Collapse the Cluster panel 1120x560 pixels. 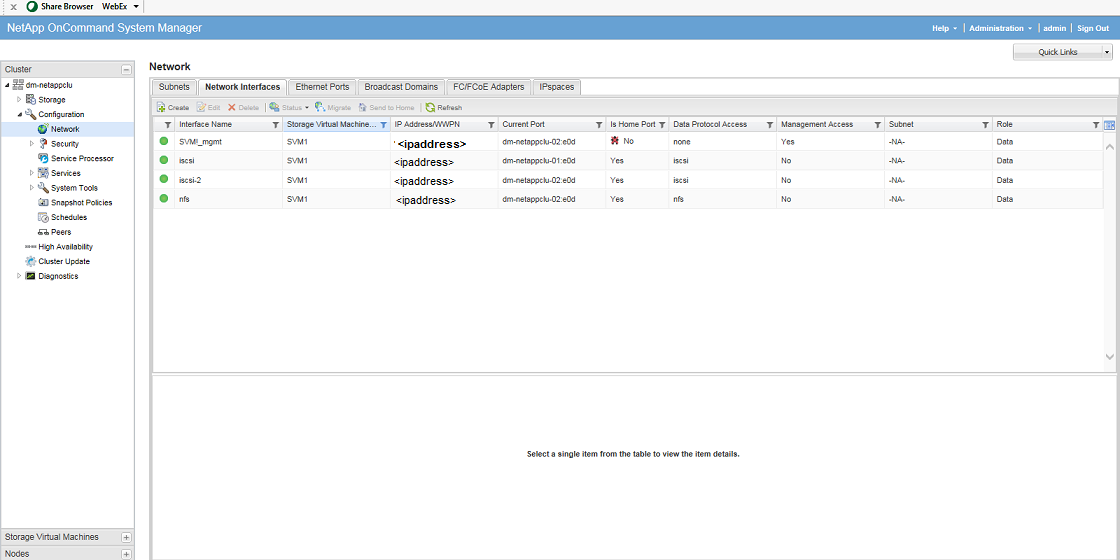[x=126, y=69]
